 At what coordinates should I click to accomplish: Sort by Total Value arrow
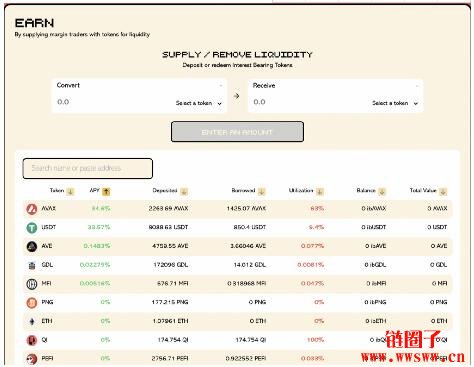[443, 191]
